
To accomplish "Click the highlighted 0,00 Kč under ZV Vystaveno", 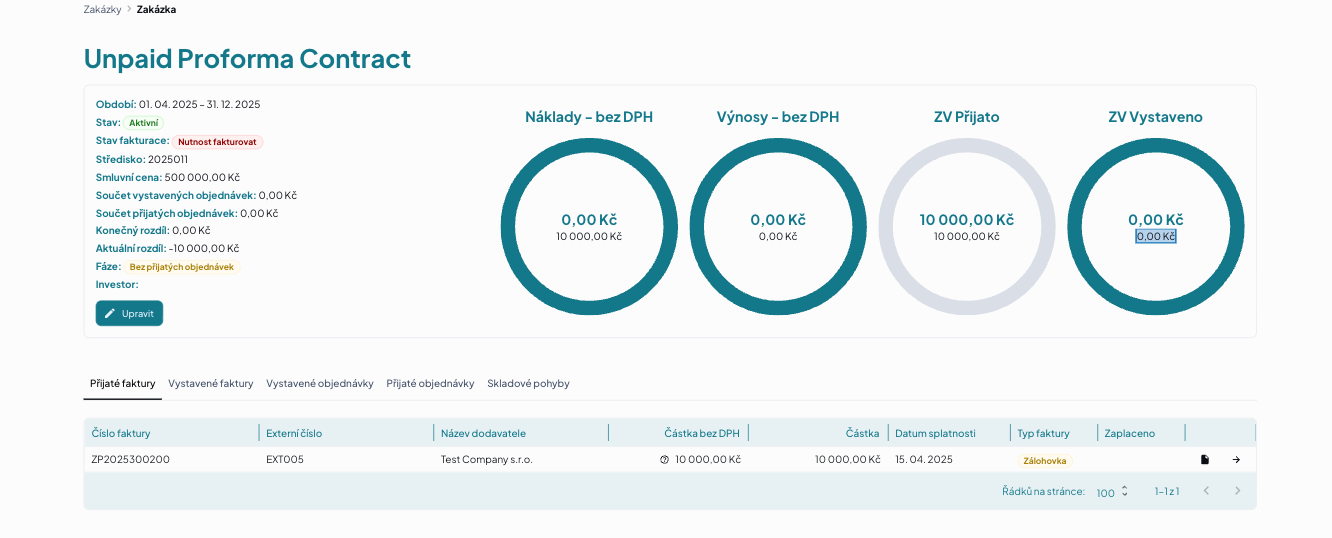I will click(x=1156, y=236).
